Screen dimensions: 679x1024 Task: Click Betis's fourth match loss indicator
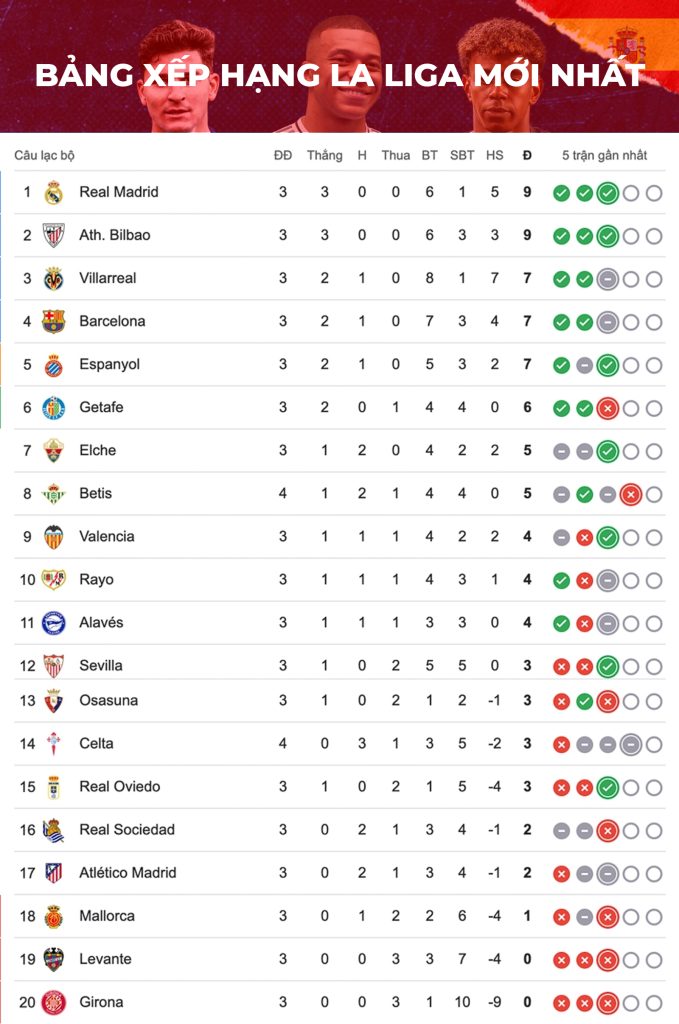(631, 495)
